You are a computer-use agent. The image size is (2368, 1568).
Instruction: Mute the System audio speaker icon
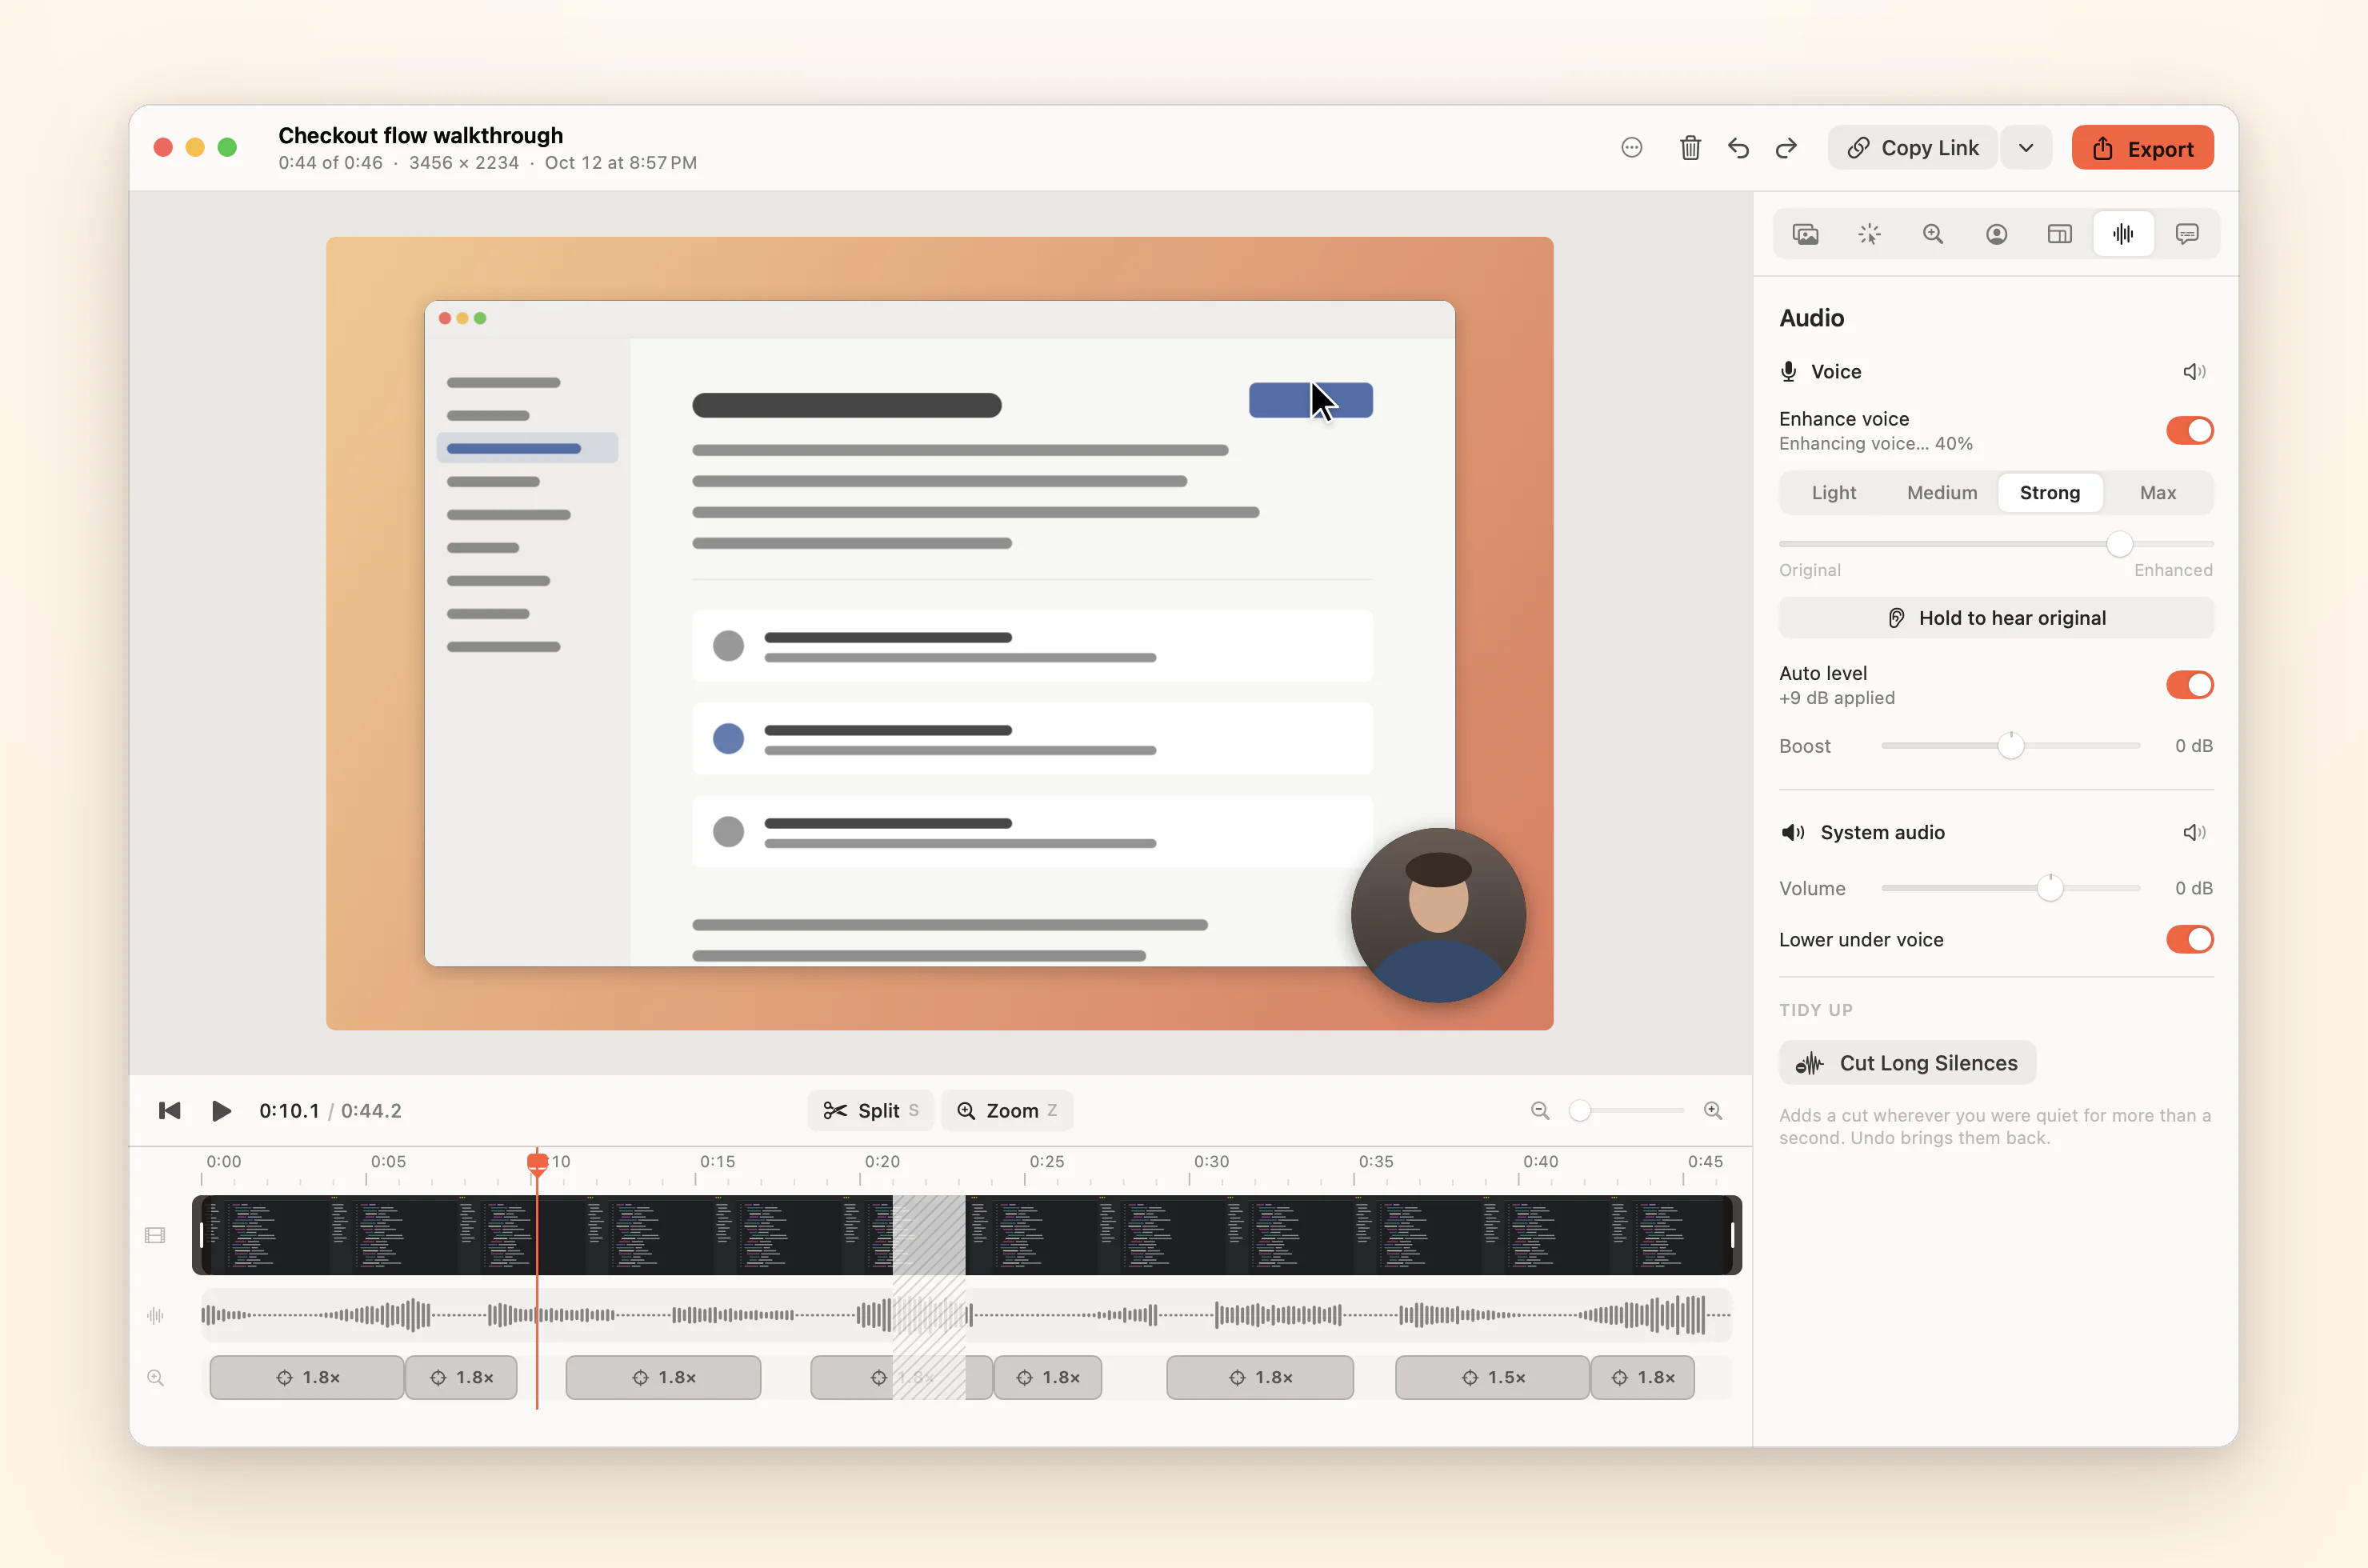click(x=2194, y=833)
